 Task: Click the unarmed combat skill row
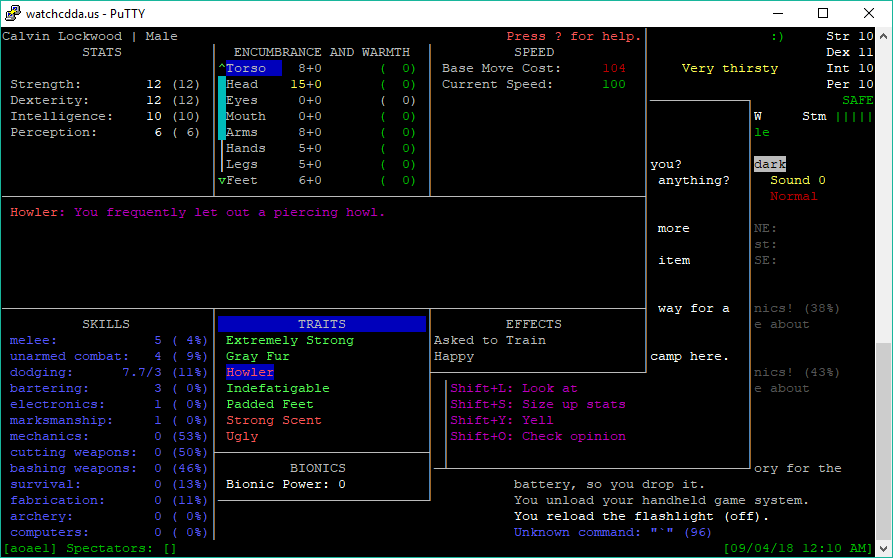tap(109, 356)
